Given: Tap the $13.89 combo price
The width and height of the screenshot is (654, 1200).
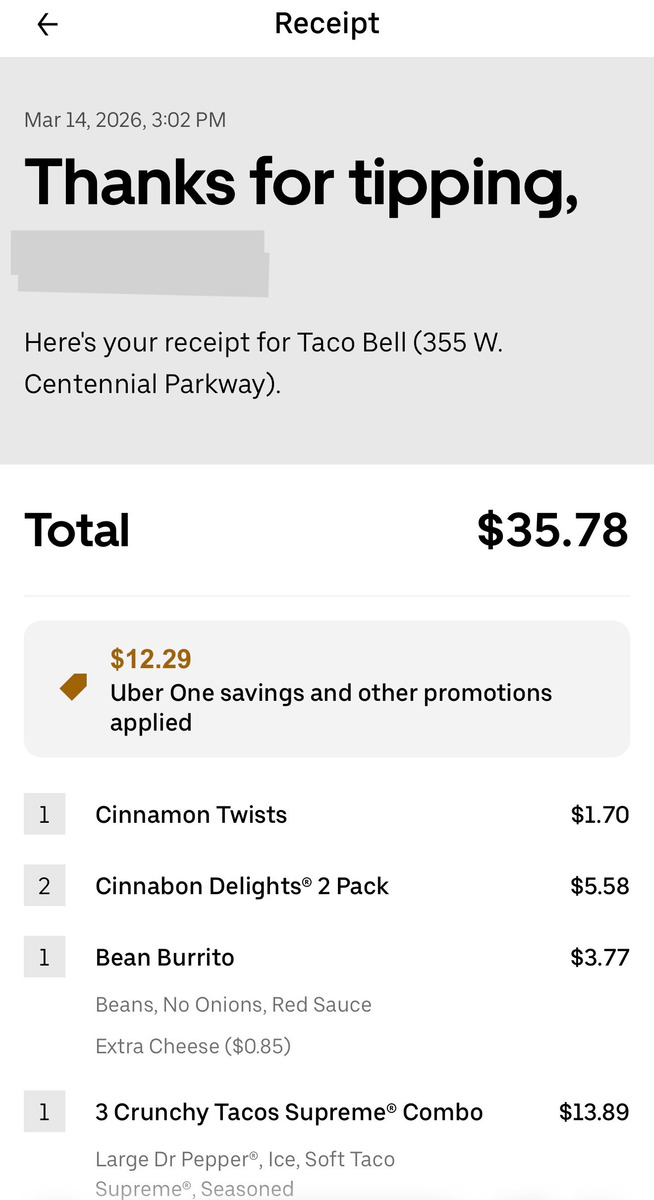Looking at the screenshot, I should (x=594, y=1112).
